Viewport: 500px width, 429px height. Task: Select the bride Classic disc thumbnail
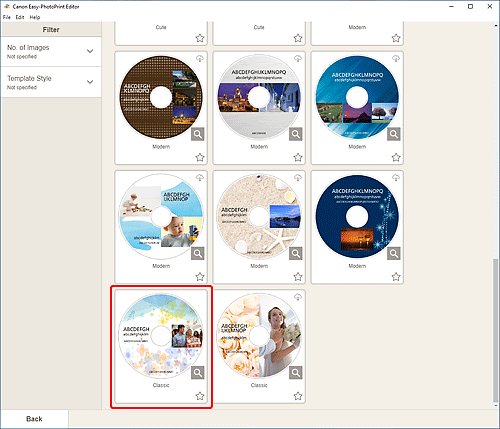coord(259,336)
